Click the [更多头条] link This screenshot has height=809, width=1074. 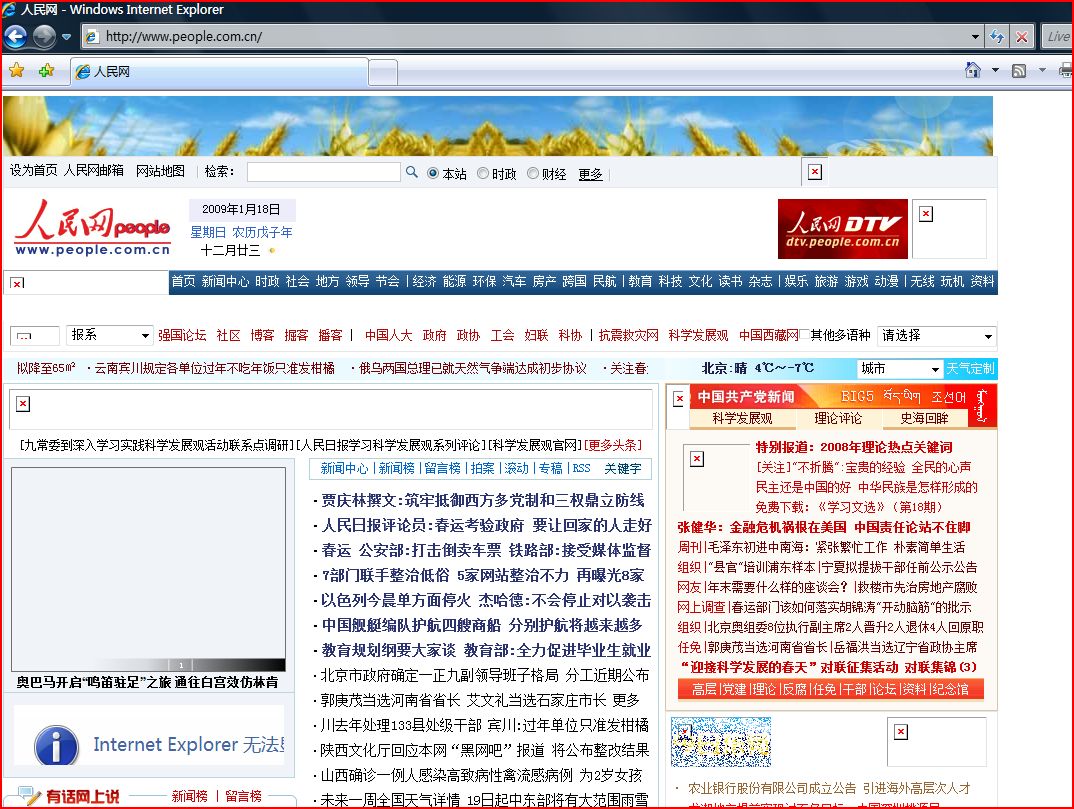coord(612,445)
